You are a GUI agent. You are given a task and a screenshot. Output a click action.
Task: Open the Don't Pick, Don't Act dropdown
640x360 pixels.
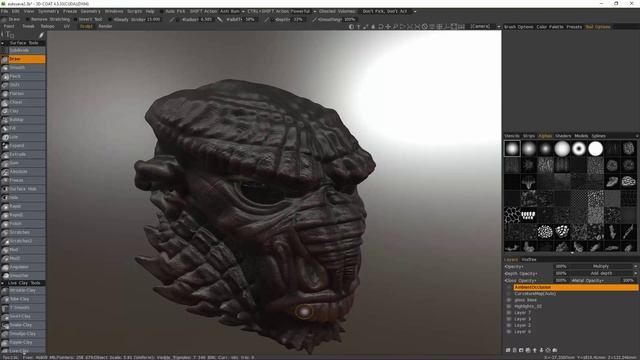click(x=389, y=11)
